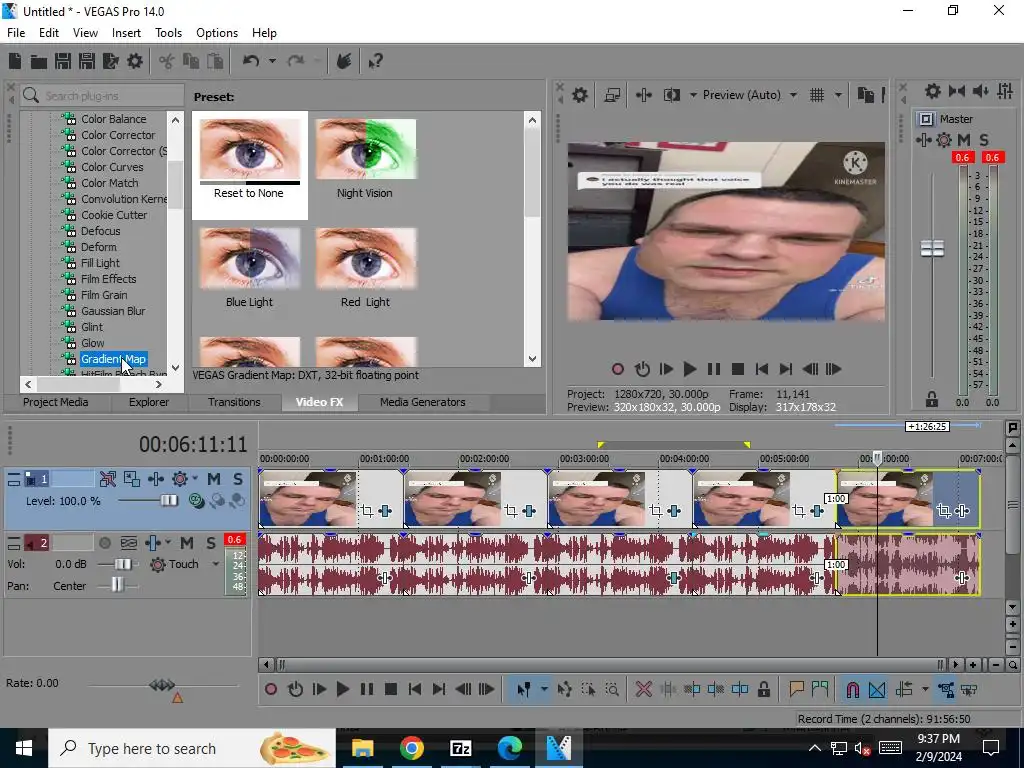The height and width of the screenshot is (768, 1024).
Task: Switch to the Media Generators tab
Action: [x=423, y=402]
